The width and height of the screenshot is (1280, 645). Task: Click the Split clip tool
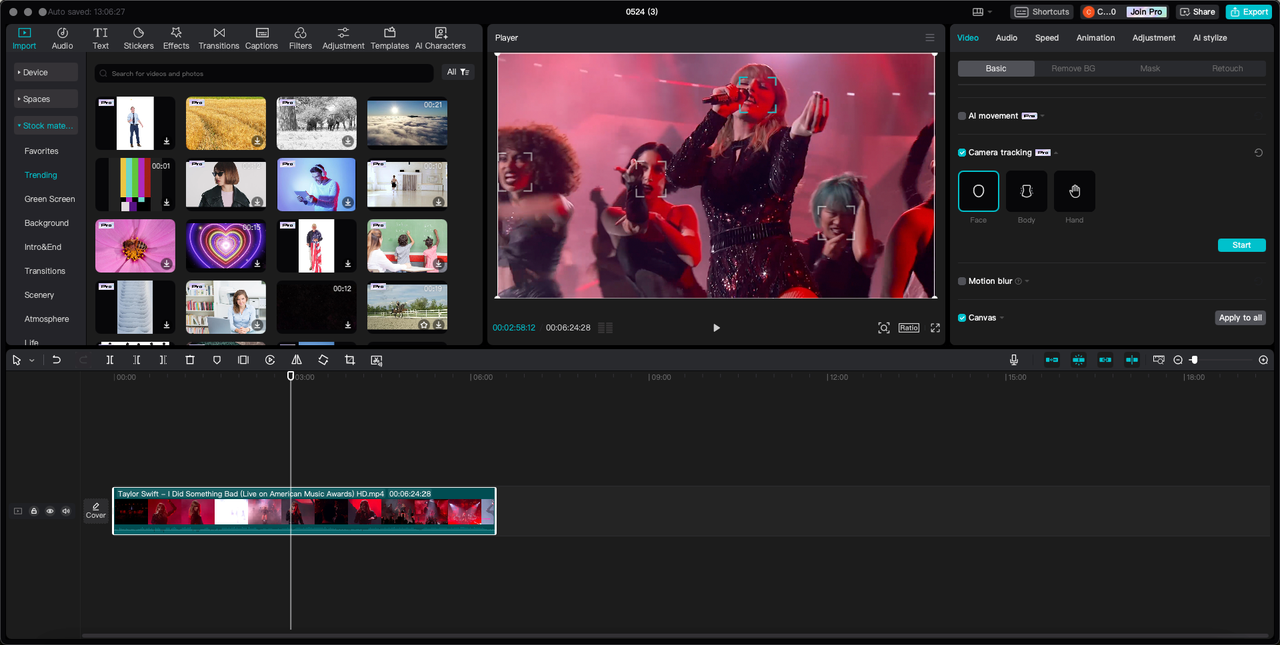point(110,360)
